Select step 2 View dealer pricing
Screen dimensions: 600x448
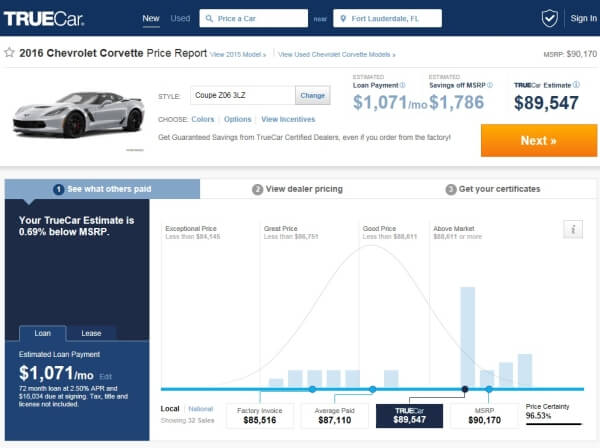point(297,189)
